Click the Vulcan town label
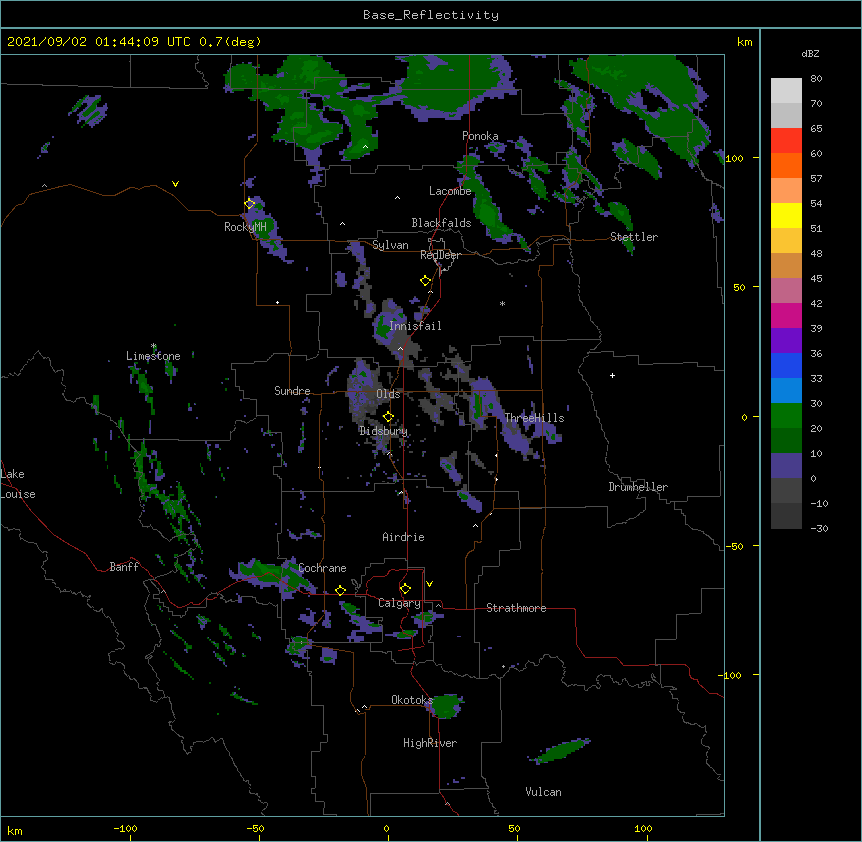The width and height of the screenshot is (862, 842). [x=543, y=792]
